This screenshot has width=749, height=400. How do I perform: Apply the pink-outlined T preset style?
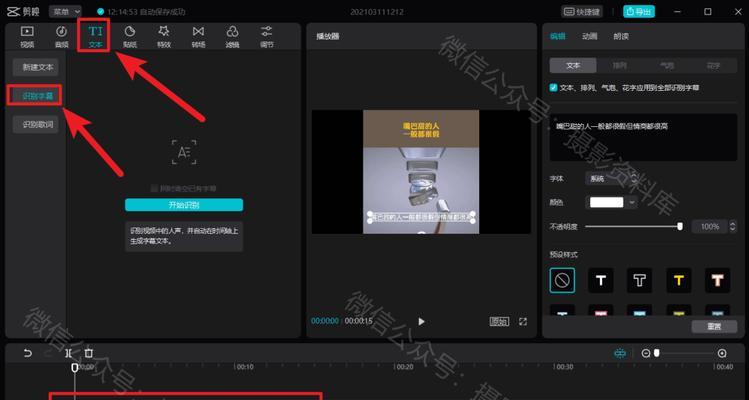(717, 280)
